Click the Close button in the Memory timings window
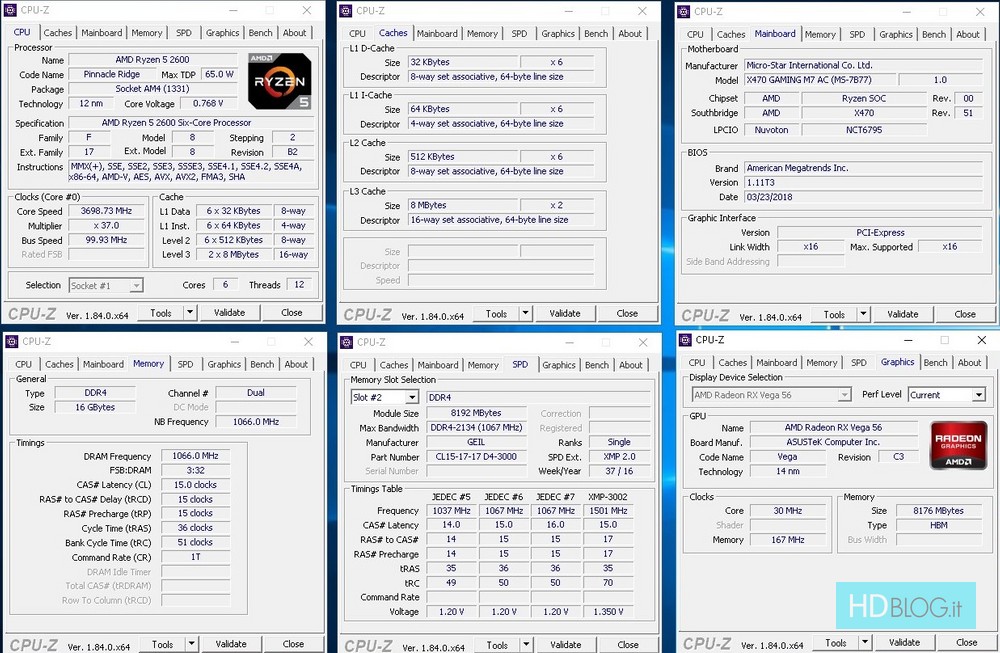This screenshot has height=653, width=1000. tap(293, 644)
